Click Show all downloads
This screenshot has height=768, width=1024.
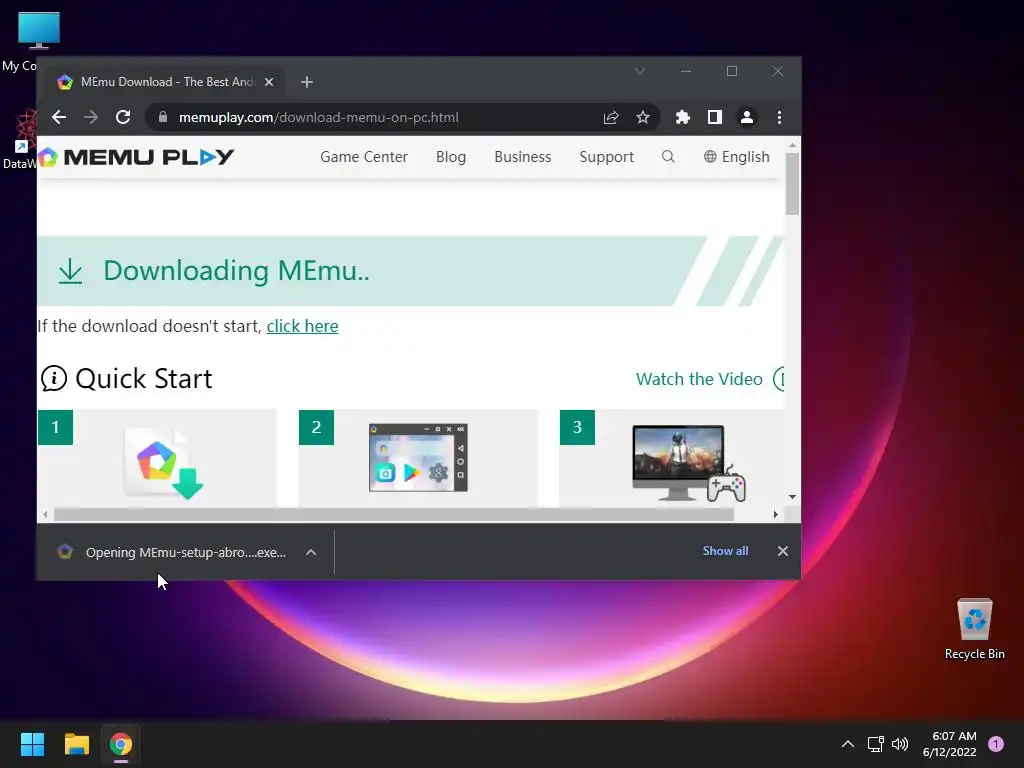725,551
